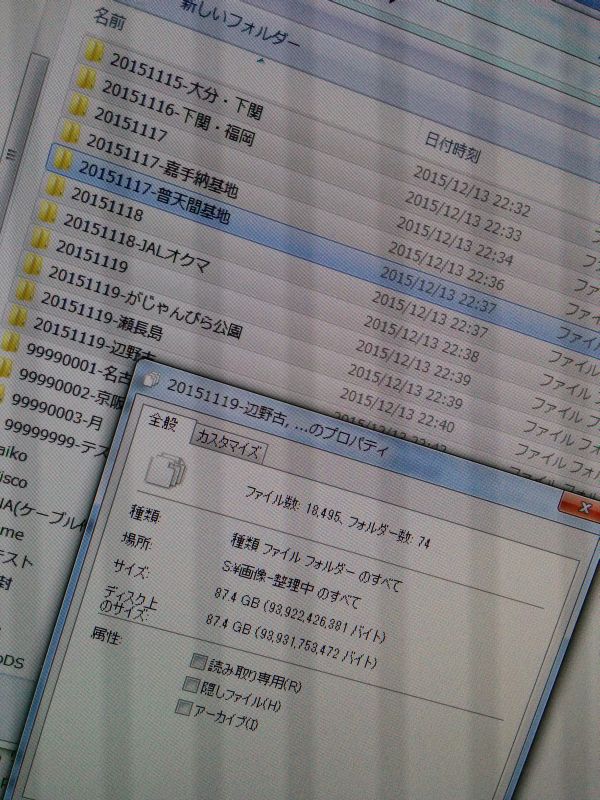The image size is (600, 800).
Task: Click date 2015/12/13 22:40
Action: pyautogui.click(x=397, y=410)
